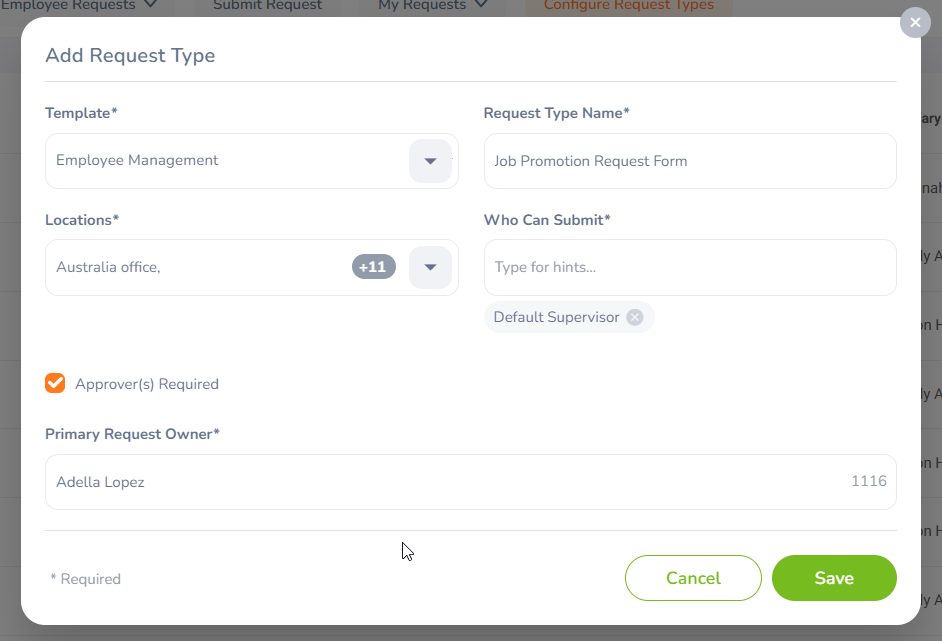Cancel the new request type
Image resolution: width=942 pixels, height=641 pixels.
pos(693,578)
